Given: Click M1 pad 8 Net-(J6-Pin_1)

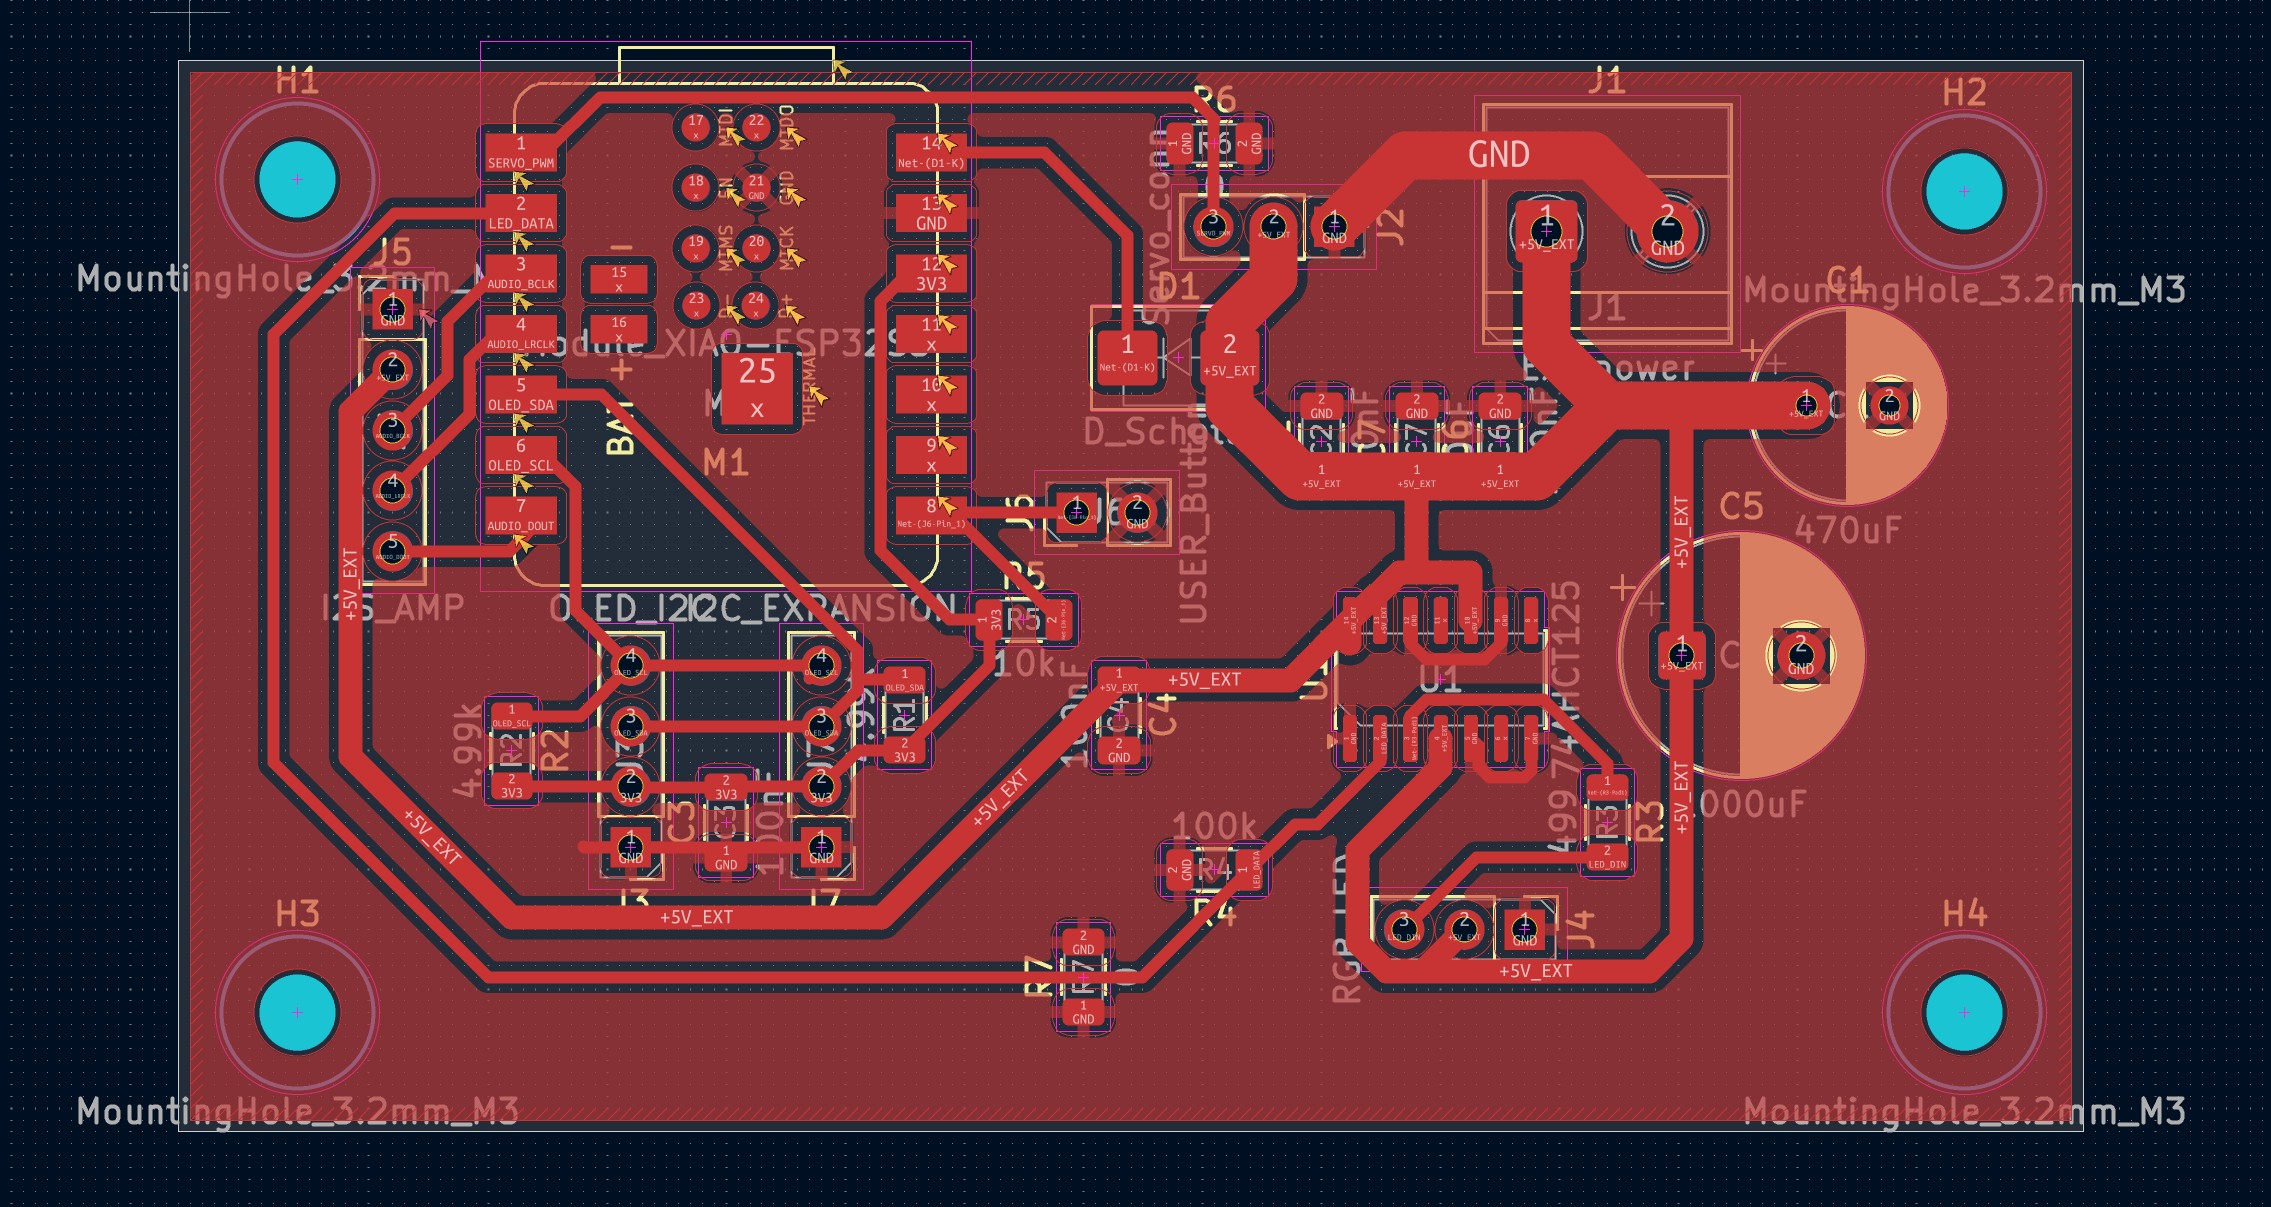Looking at the screenshot, I should point(931,515).
